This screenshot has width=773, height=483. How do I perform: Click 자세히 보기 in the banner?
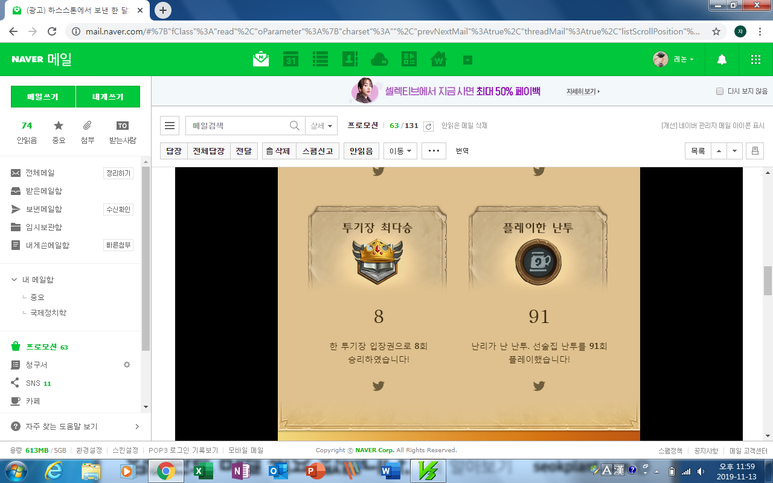(x=583, y=92)
